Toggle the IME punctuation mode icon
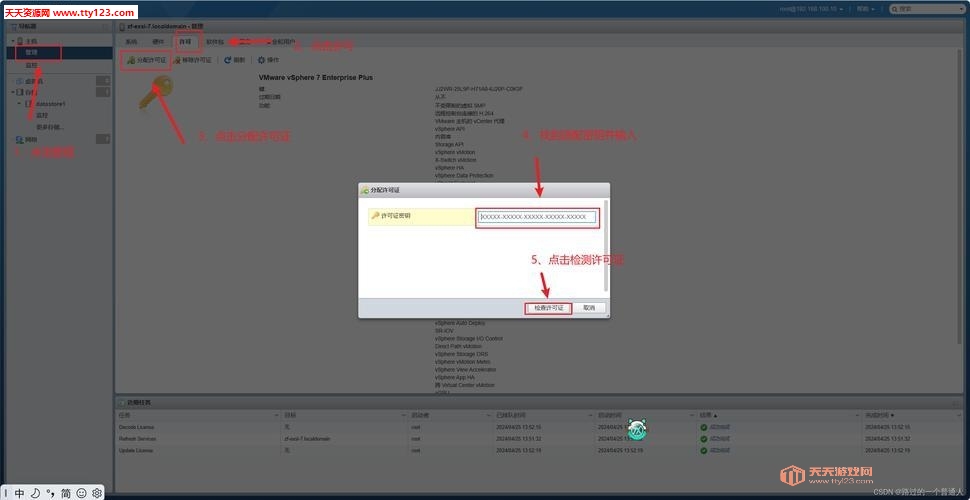 pos(50,493)
